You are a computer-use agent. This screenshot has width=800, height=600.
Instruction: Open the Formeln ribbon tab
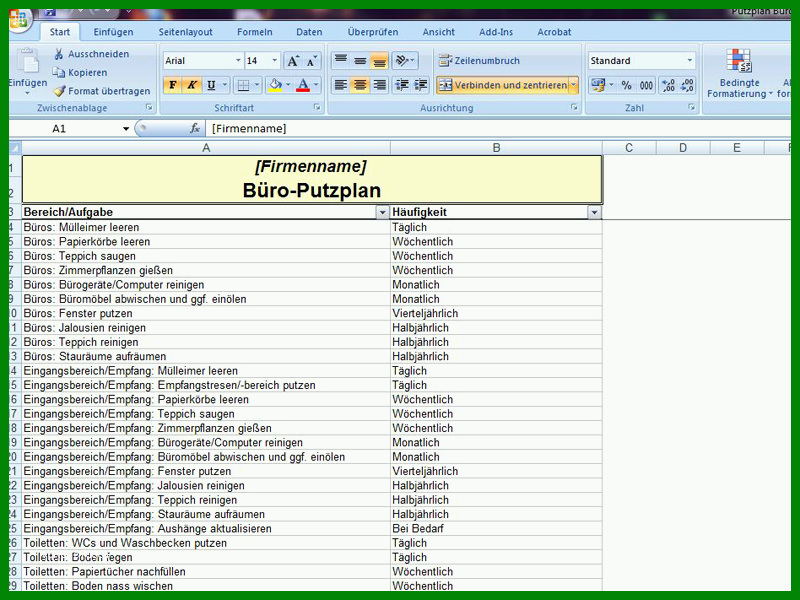pyautogui.click(x=255, y=32)
